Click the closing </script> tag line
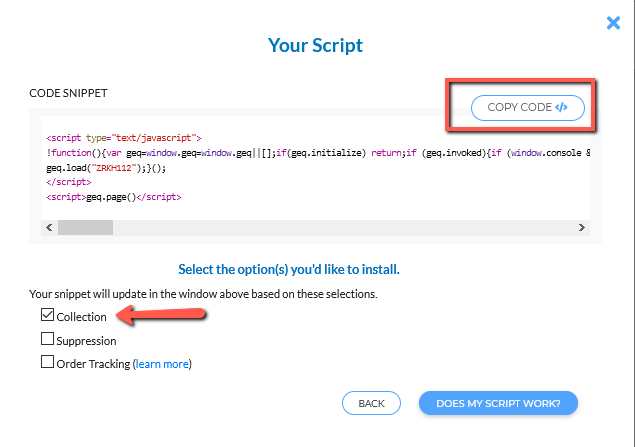Screen dimensions: 635x447 tap(69, 182)
